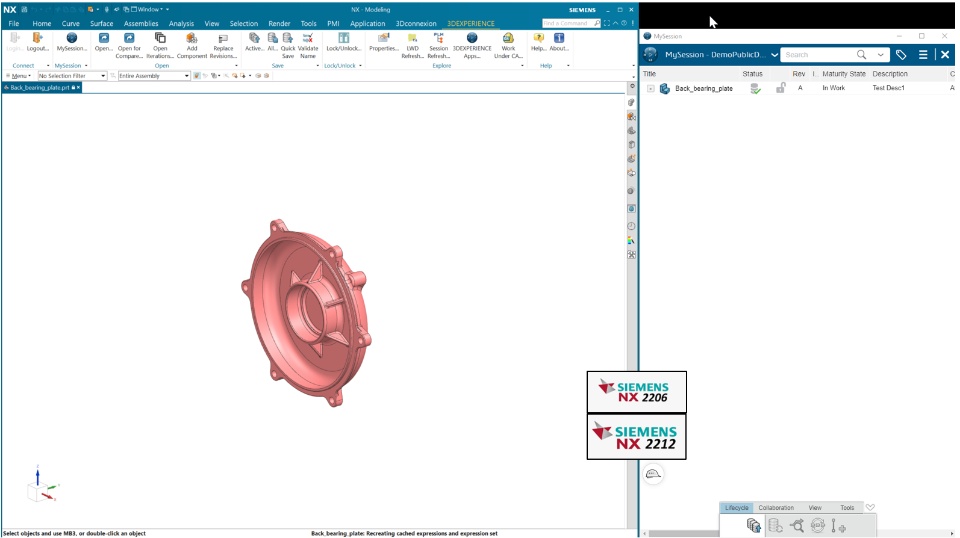The height and width of the screenshot is (538, 960).
Task: Click the All save icon
Action: [272, 39]
